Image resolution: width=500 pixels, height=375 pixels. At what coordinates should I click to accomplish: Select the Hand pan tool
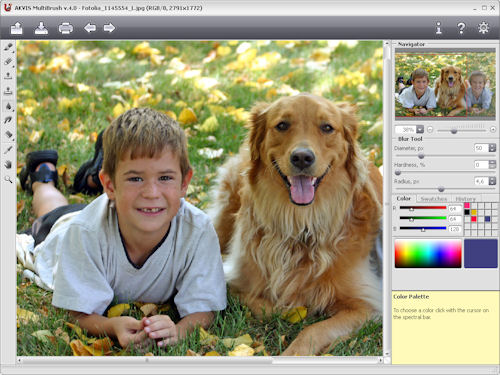[8, 164]
